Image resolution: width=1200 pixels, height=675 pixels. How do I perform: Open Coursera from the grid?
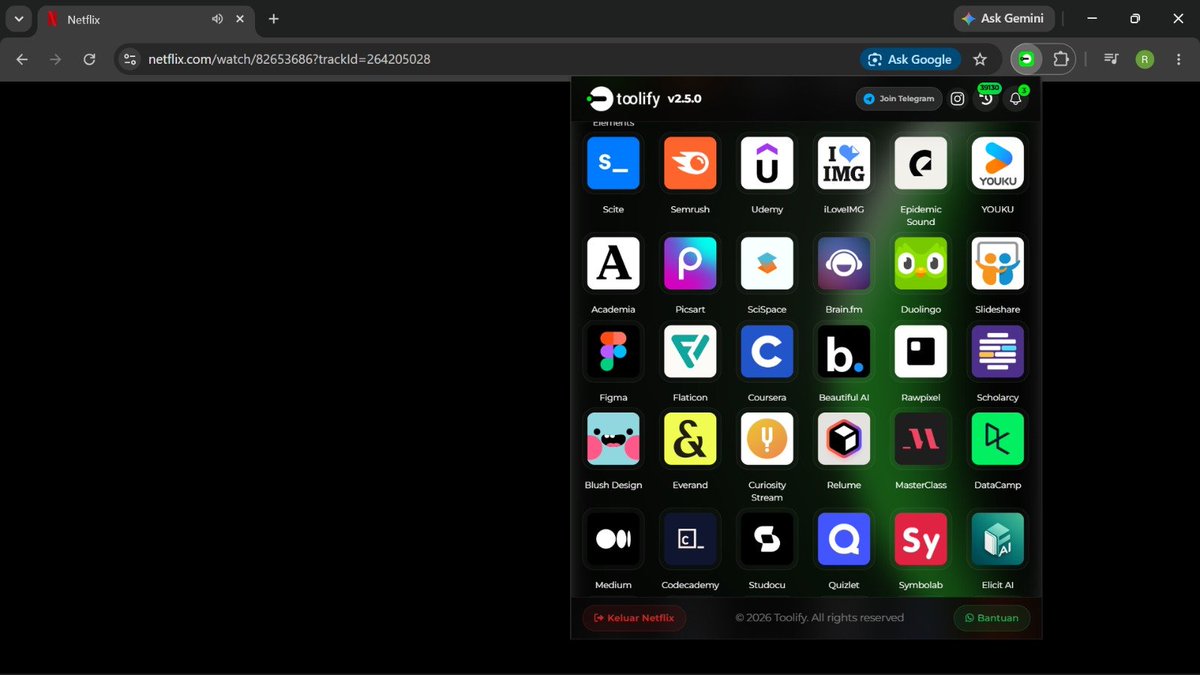[767, 351]
